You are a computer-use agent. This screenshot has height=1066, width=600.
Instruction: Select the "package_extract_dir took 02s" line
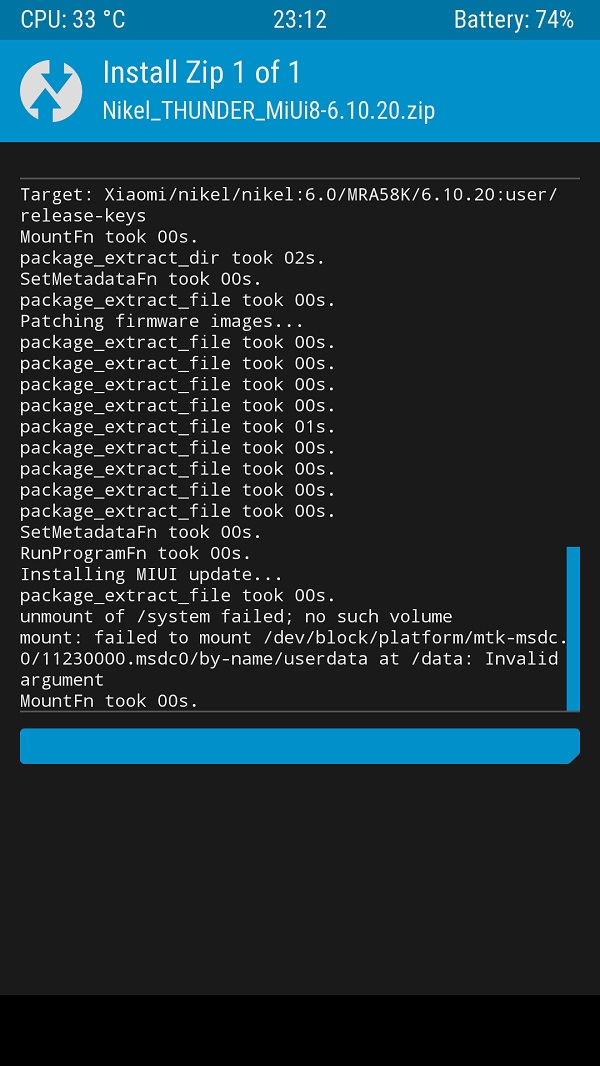pyautogui.click(x=172, y=258)
